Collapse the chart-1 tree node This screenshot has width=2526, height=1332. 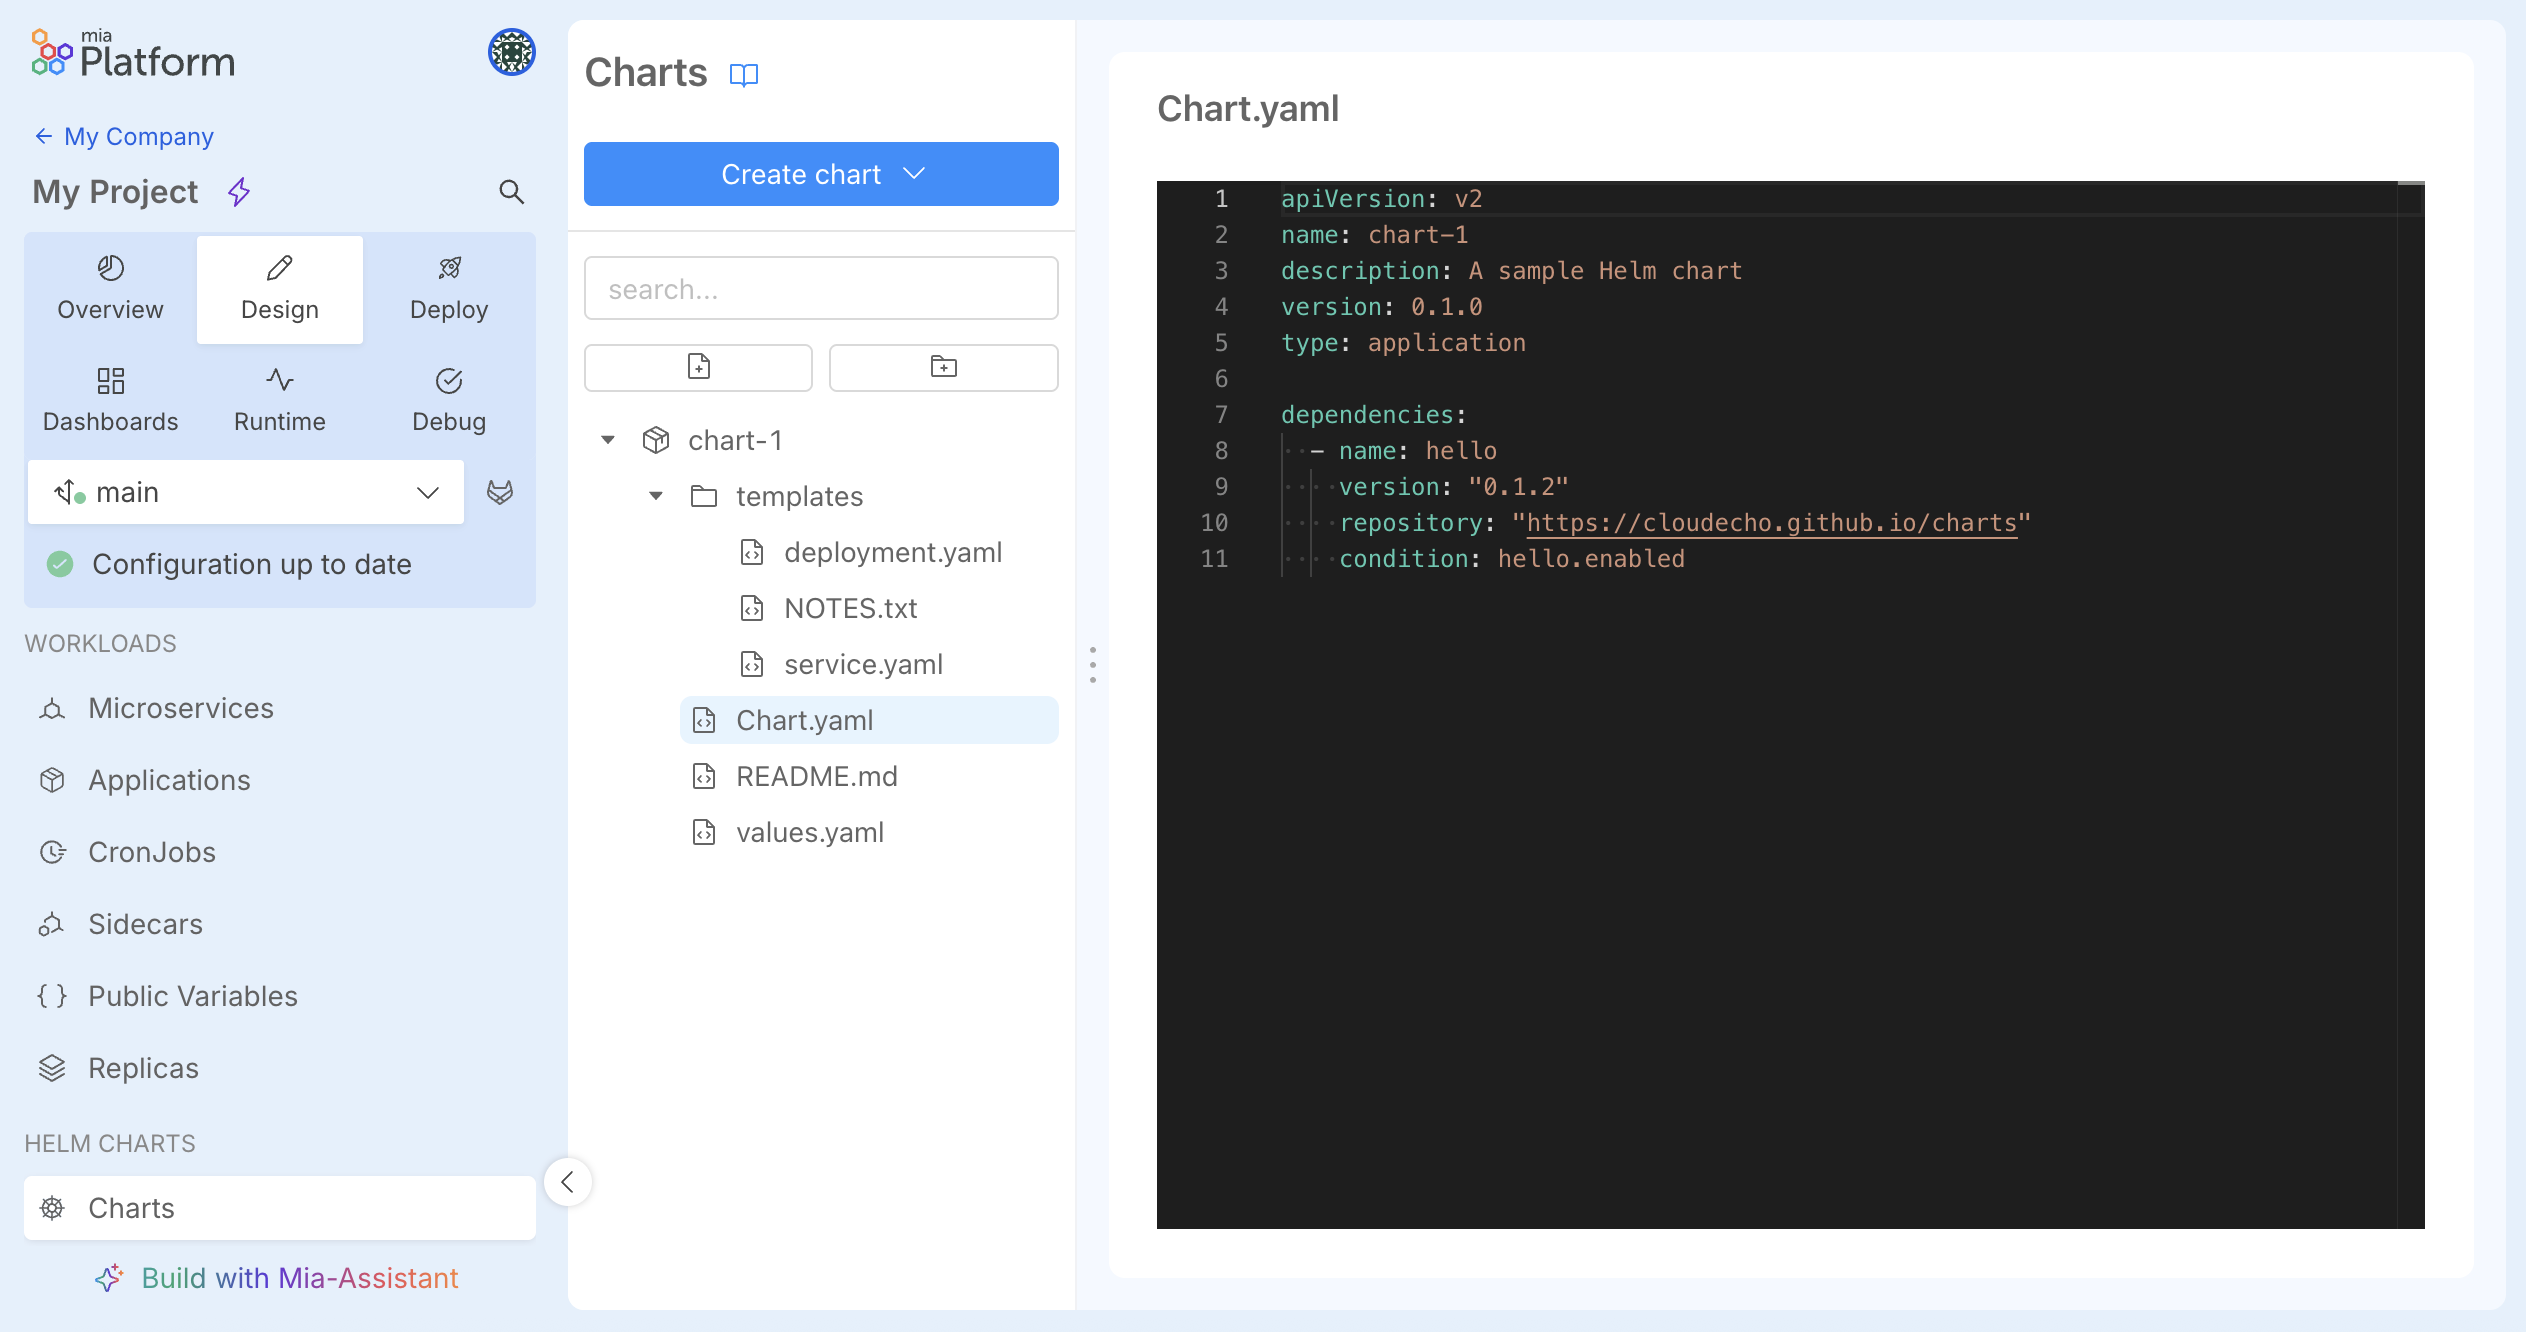tap(608, 440)
